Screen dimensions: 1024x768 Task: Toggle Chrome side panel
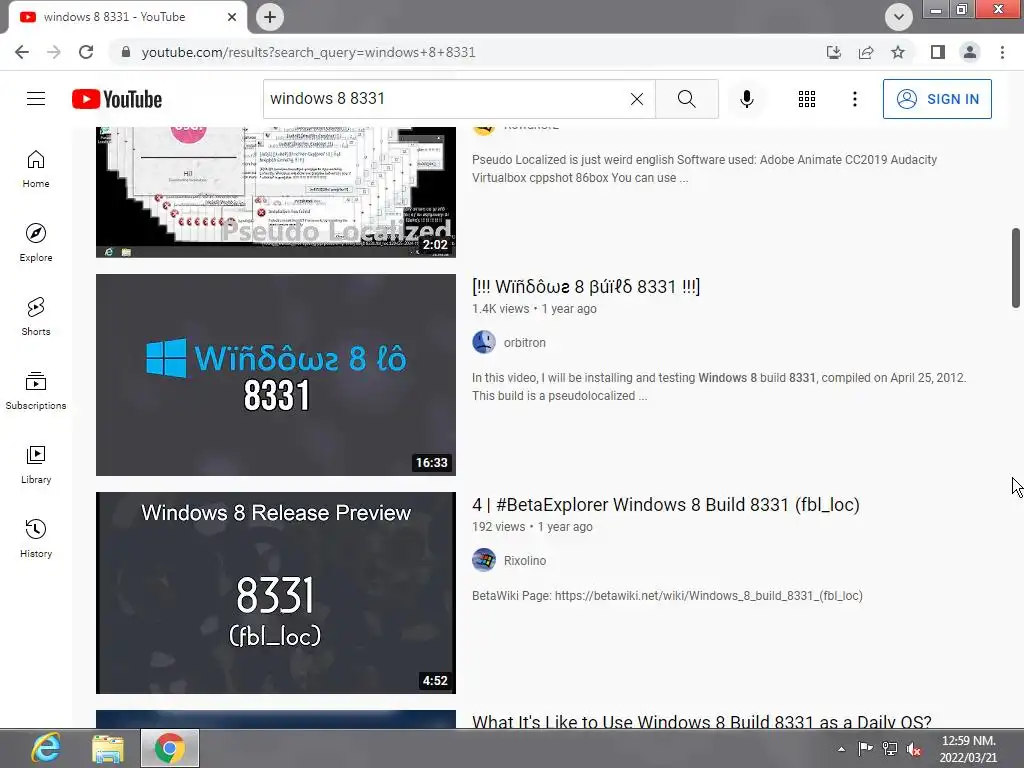(x=938, y=52)
